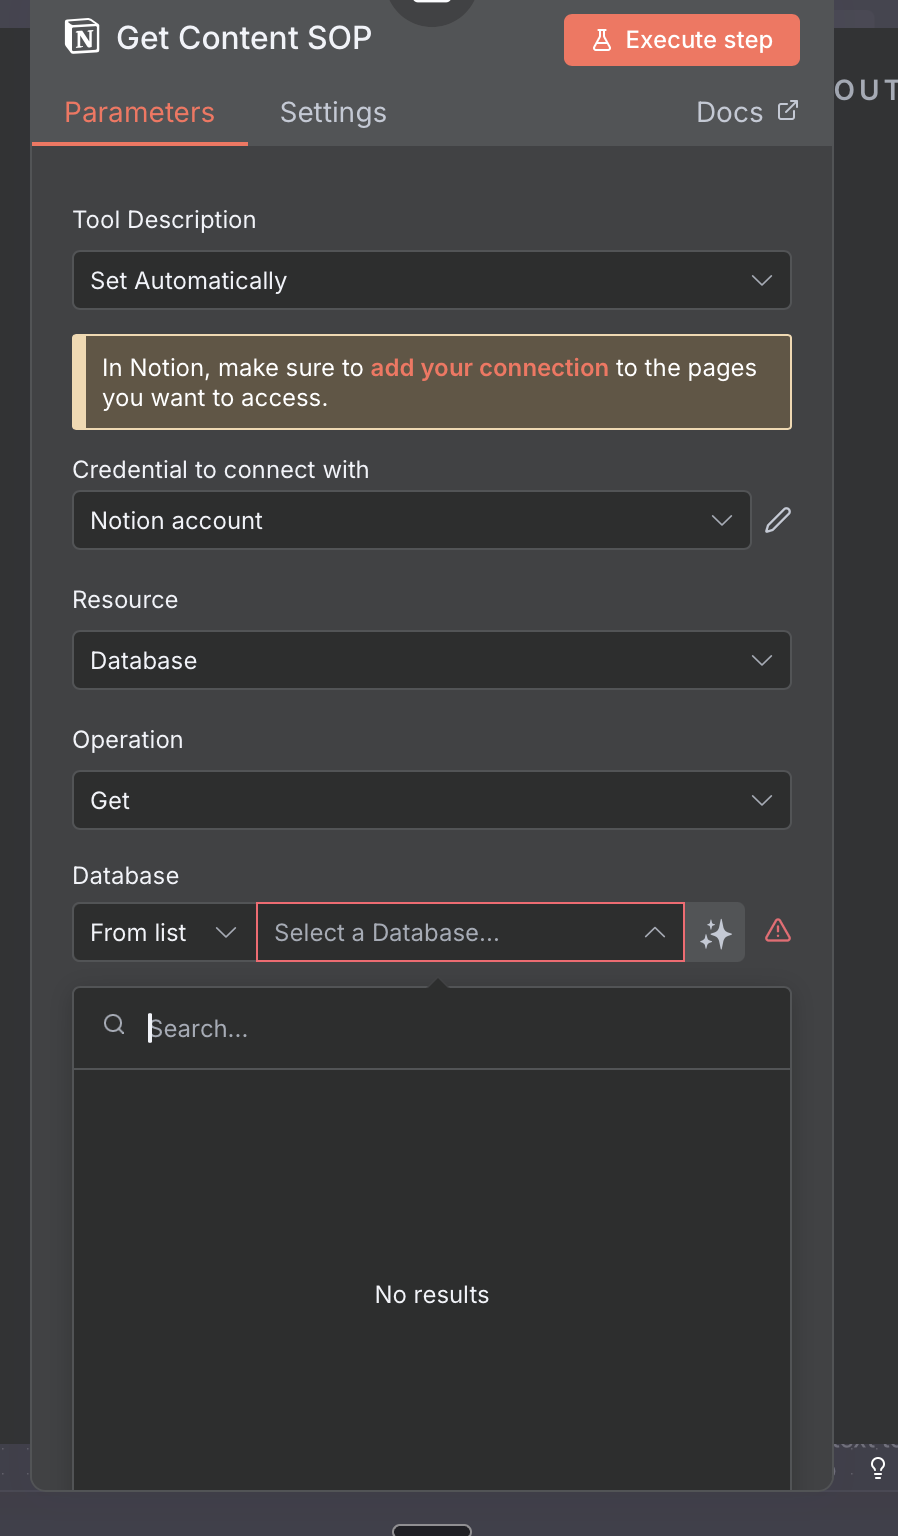Click the lightbulb icon at the bottom right
The height and width of the screenshot is (1536, 898).
[877, 1467]
